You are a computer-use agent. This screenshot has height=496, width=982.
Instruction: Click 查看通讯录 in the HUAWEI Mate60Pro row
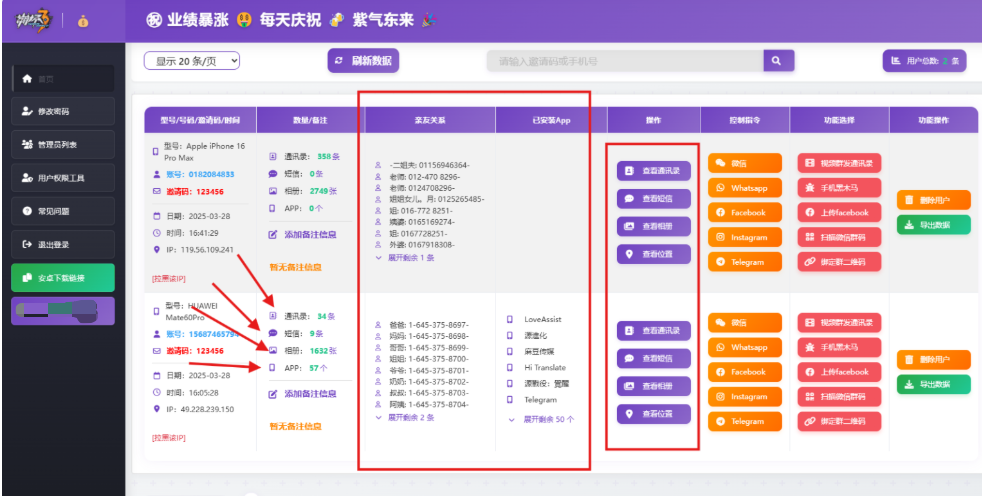(x=654, y=330)
